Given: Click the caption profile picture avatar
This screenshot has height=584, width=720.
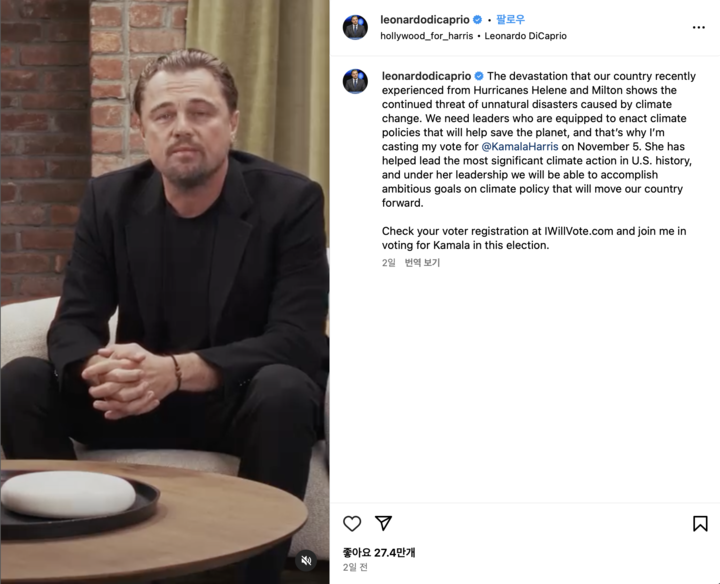Looking at the screenshot, I should click(355, 81).
